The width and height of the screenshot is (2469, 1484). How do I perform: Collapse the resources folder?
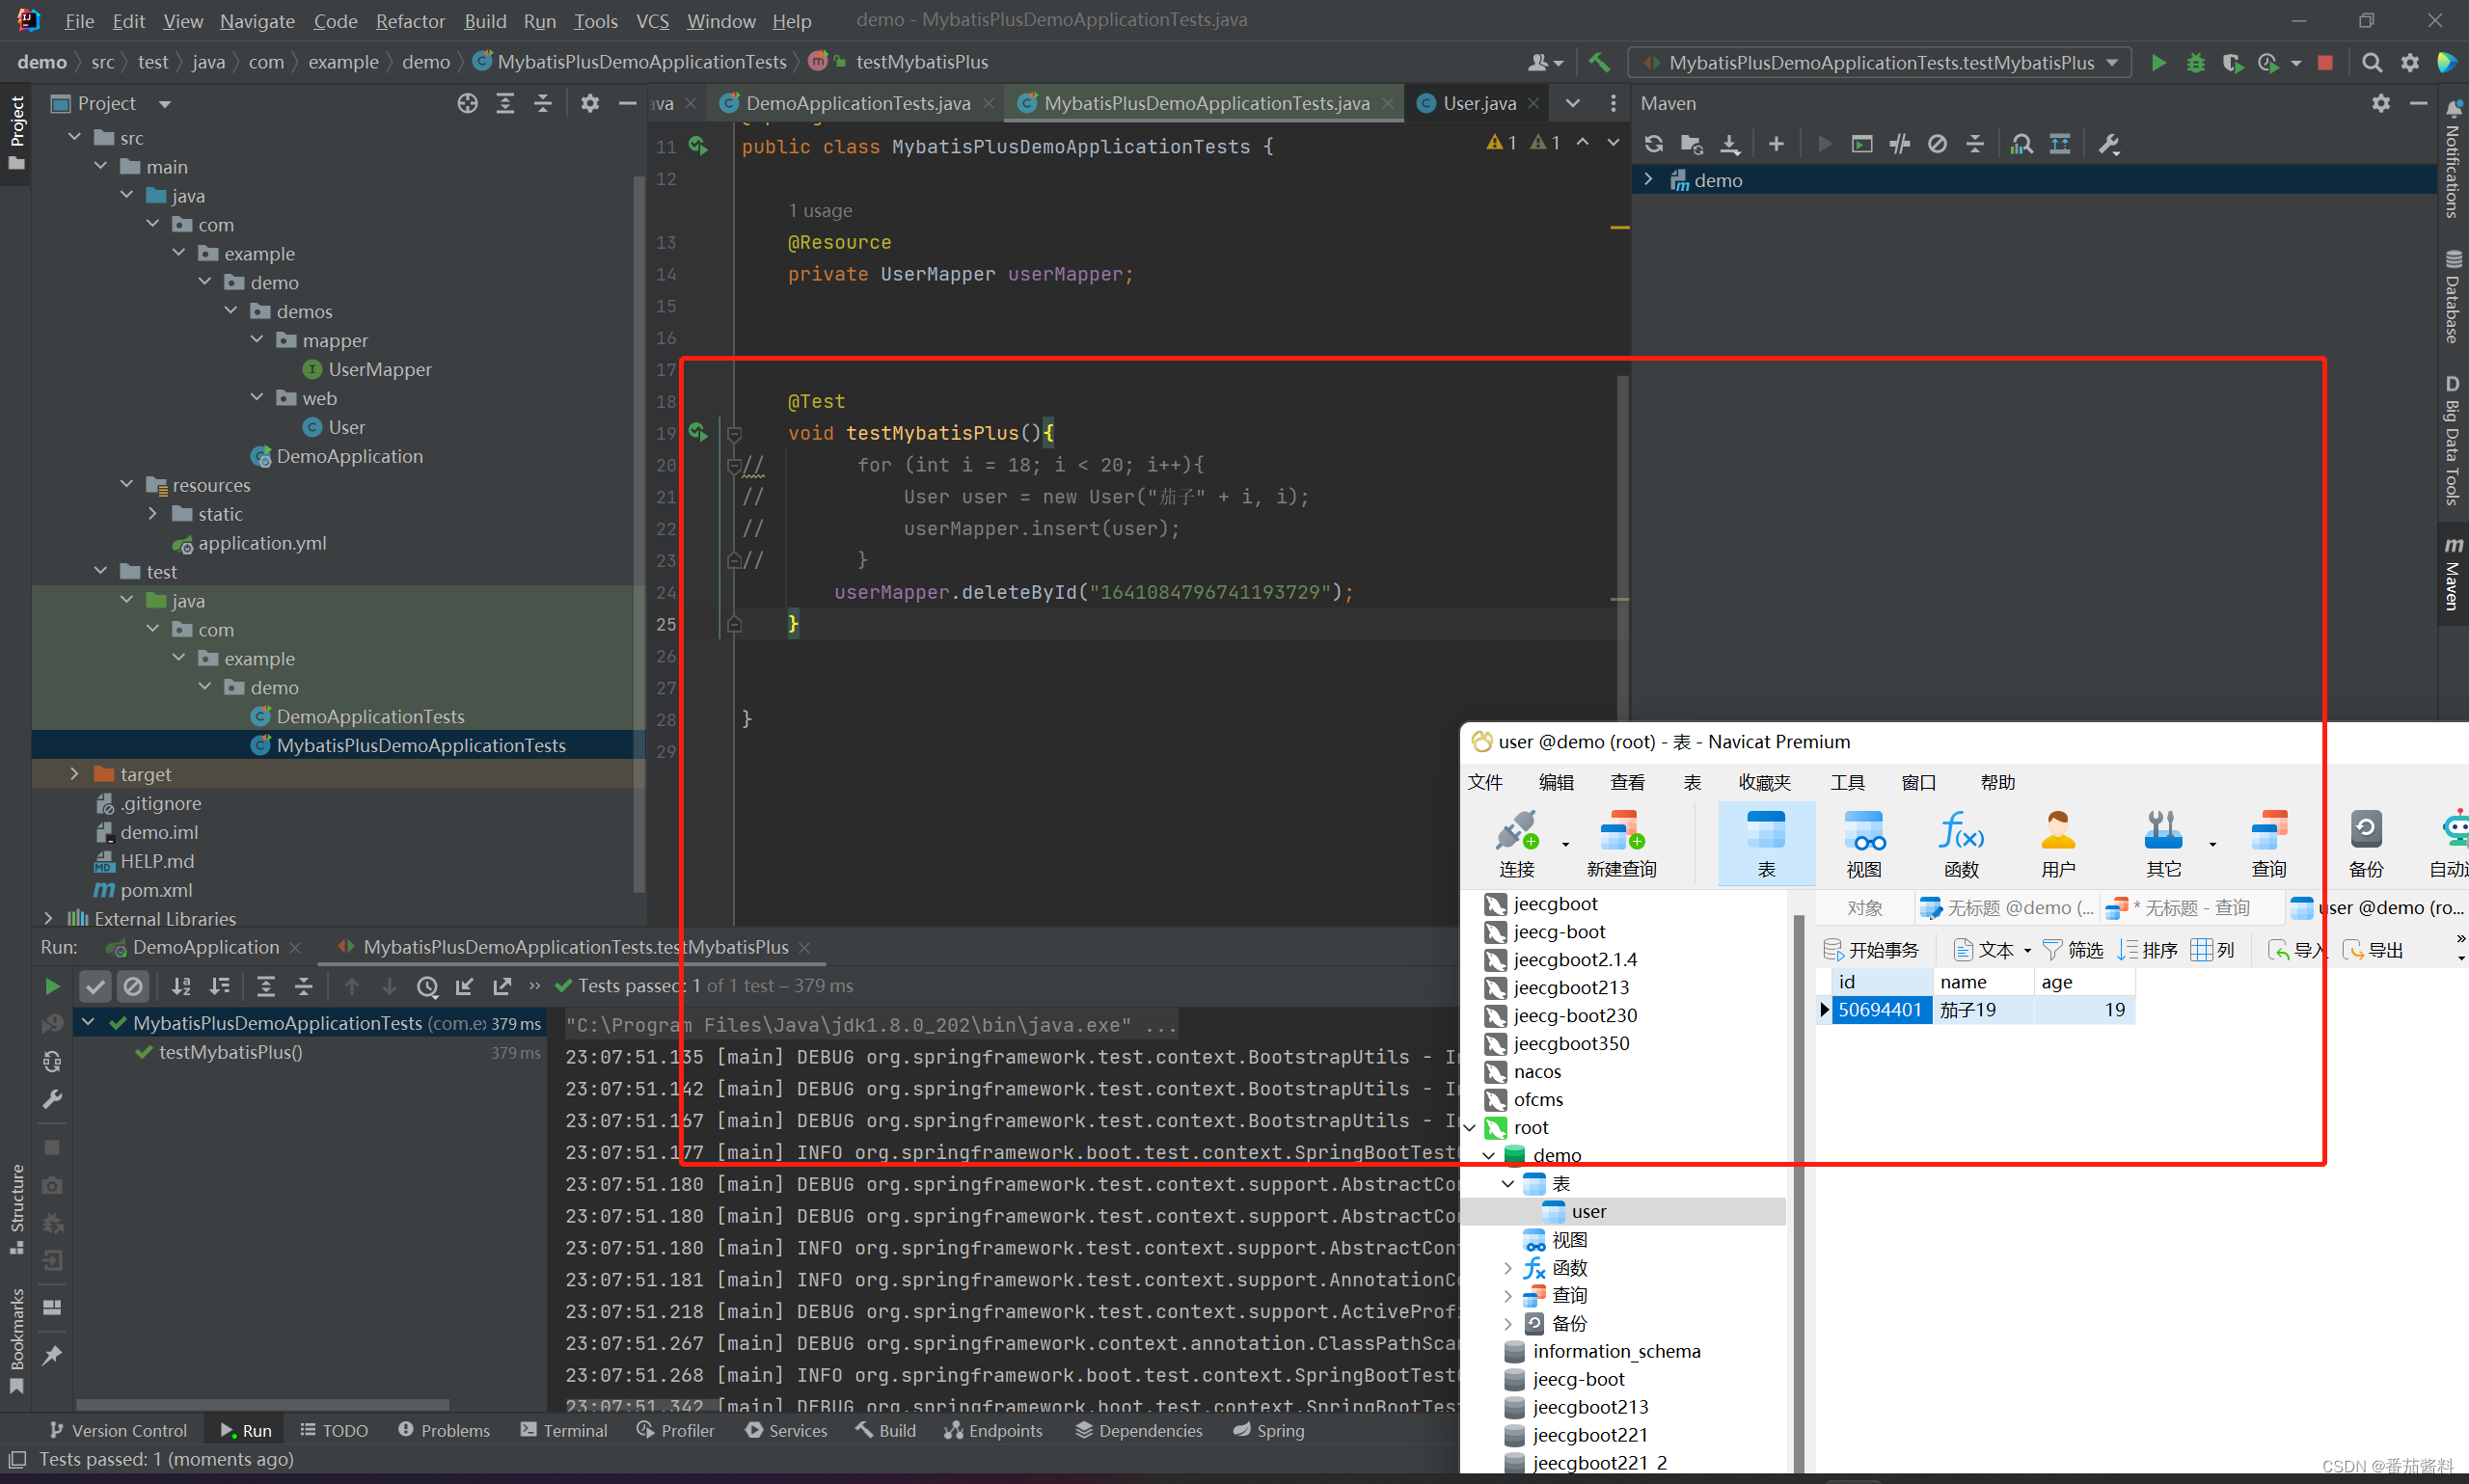tap(126, 485)
